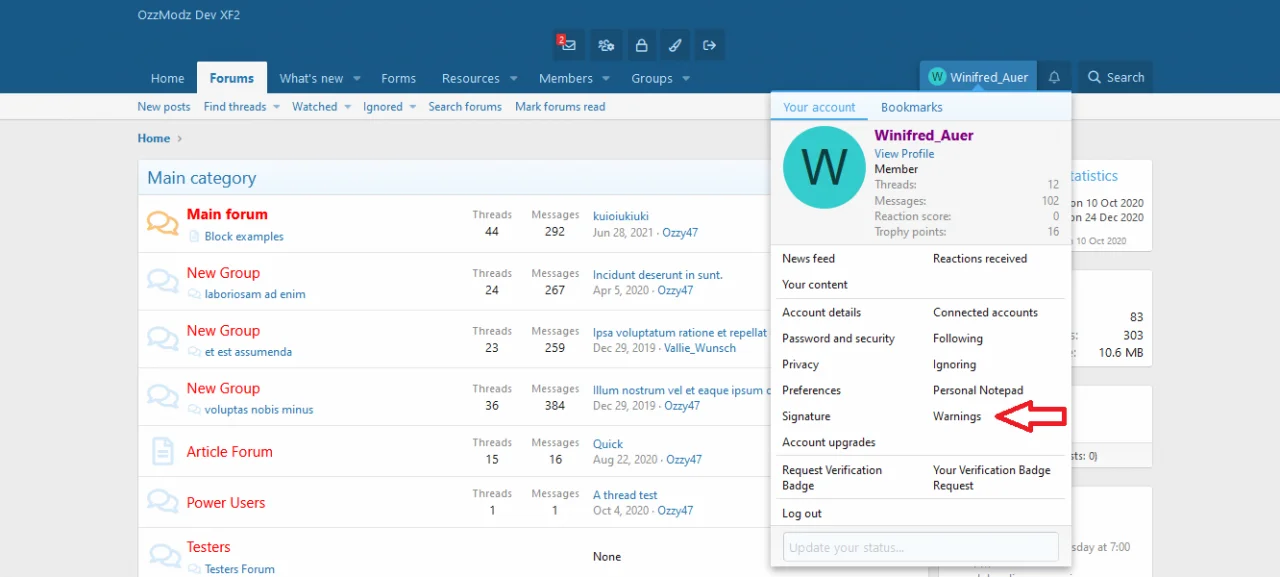Expand the Groups menu
Screen dimensions: 1280x577
pyautogui.click(x=652, y=77)
